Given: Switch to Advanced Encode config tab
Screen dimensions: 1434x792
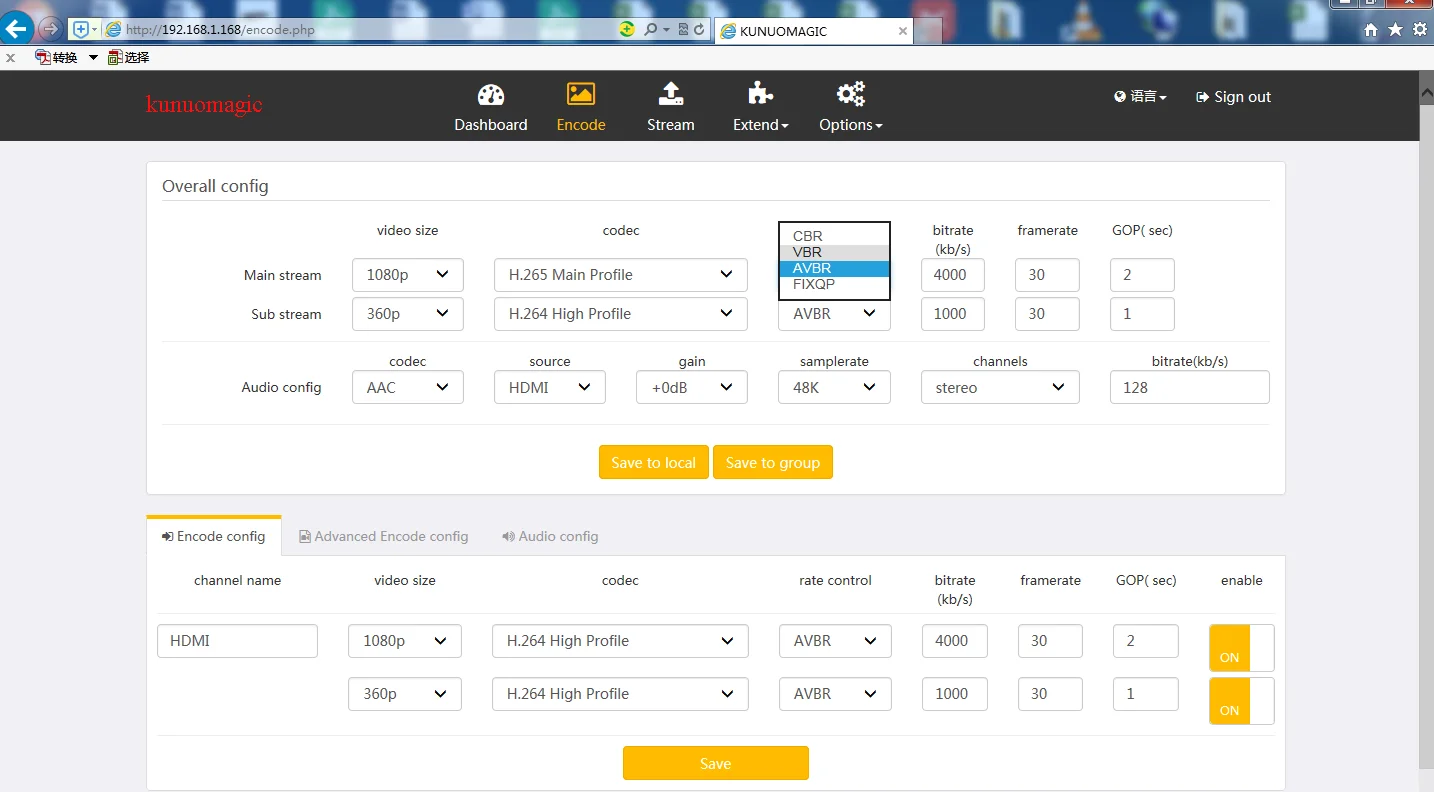Looking at the screenshot, I should (x=384, y=536).
